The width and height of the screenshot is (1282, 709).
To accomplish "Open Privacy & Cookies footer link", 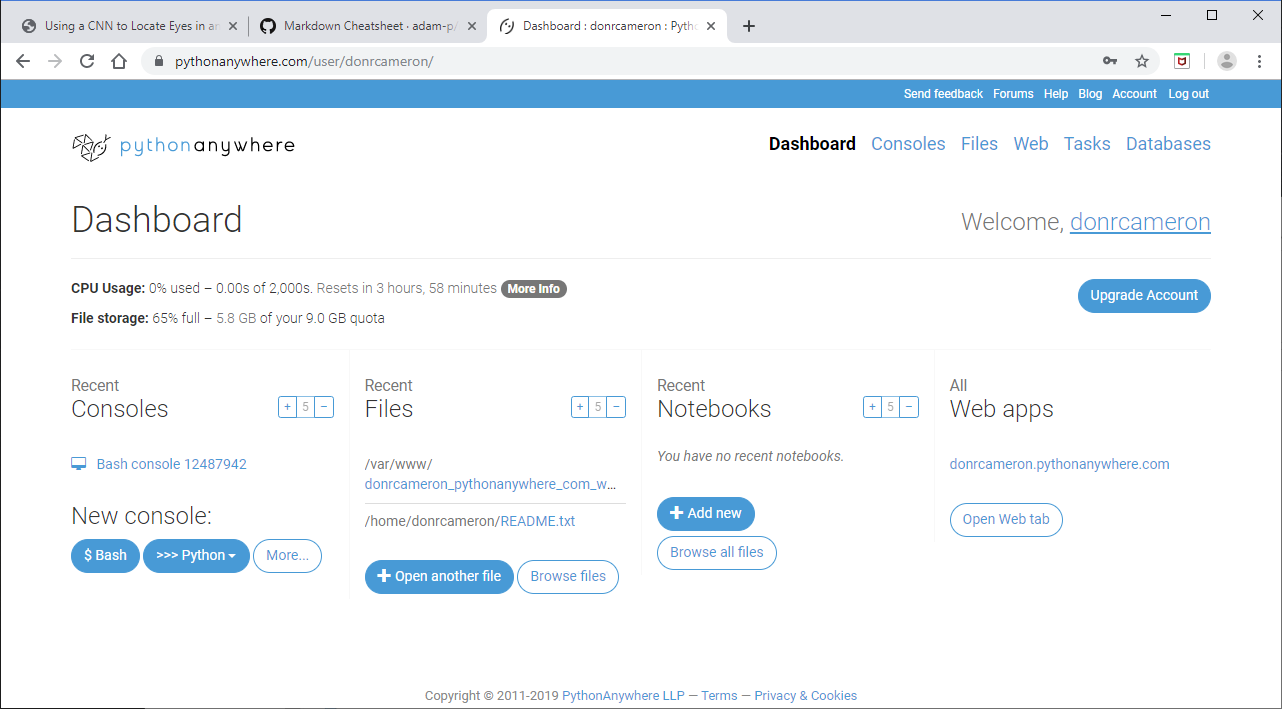I will tap(806, 696).
